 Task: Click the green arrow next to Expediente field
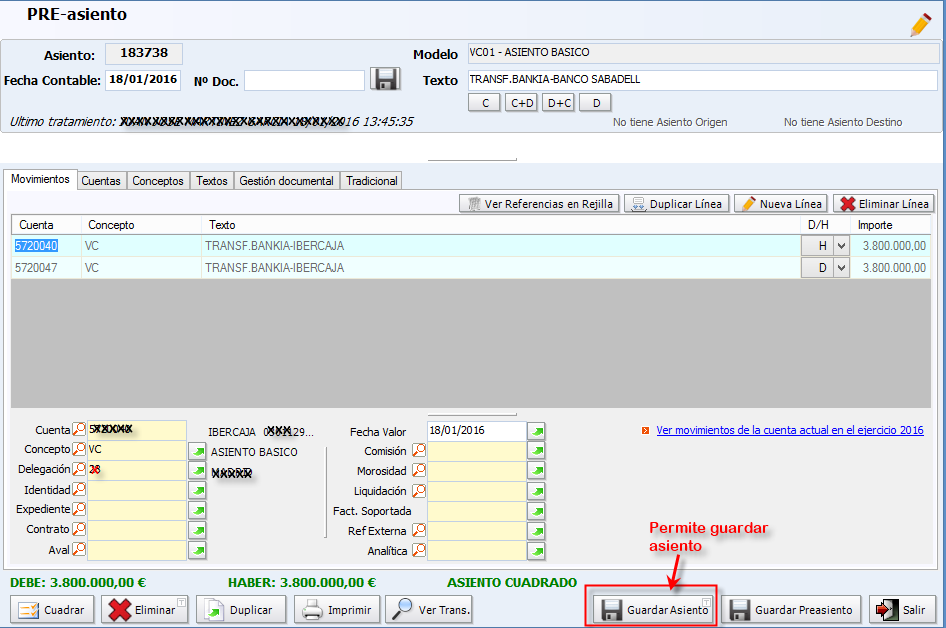point(197,511)
